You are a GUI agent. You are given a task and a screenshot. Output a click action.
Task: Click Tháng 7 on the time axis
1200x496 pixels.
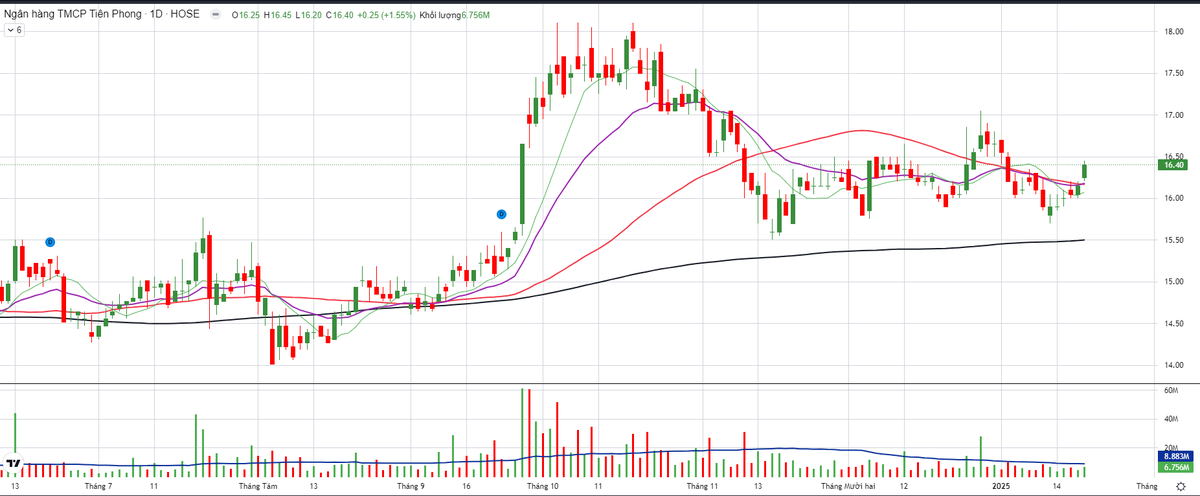[98, 485]
